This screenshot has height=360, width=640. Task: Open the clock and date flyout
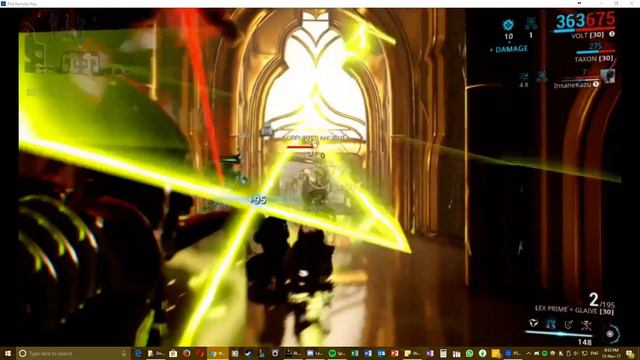(x=610, y=353)
